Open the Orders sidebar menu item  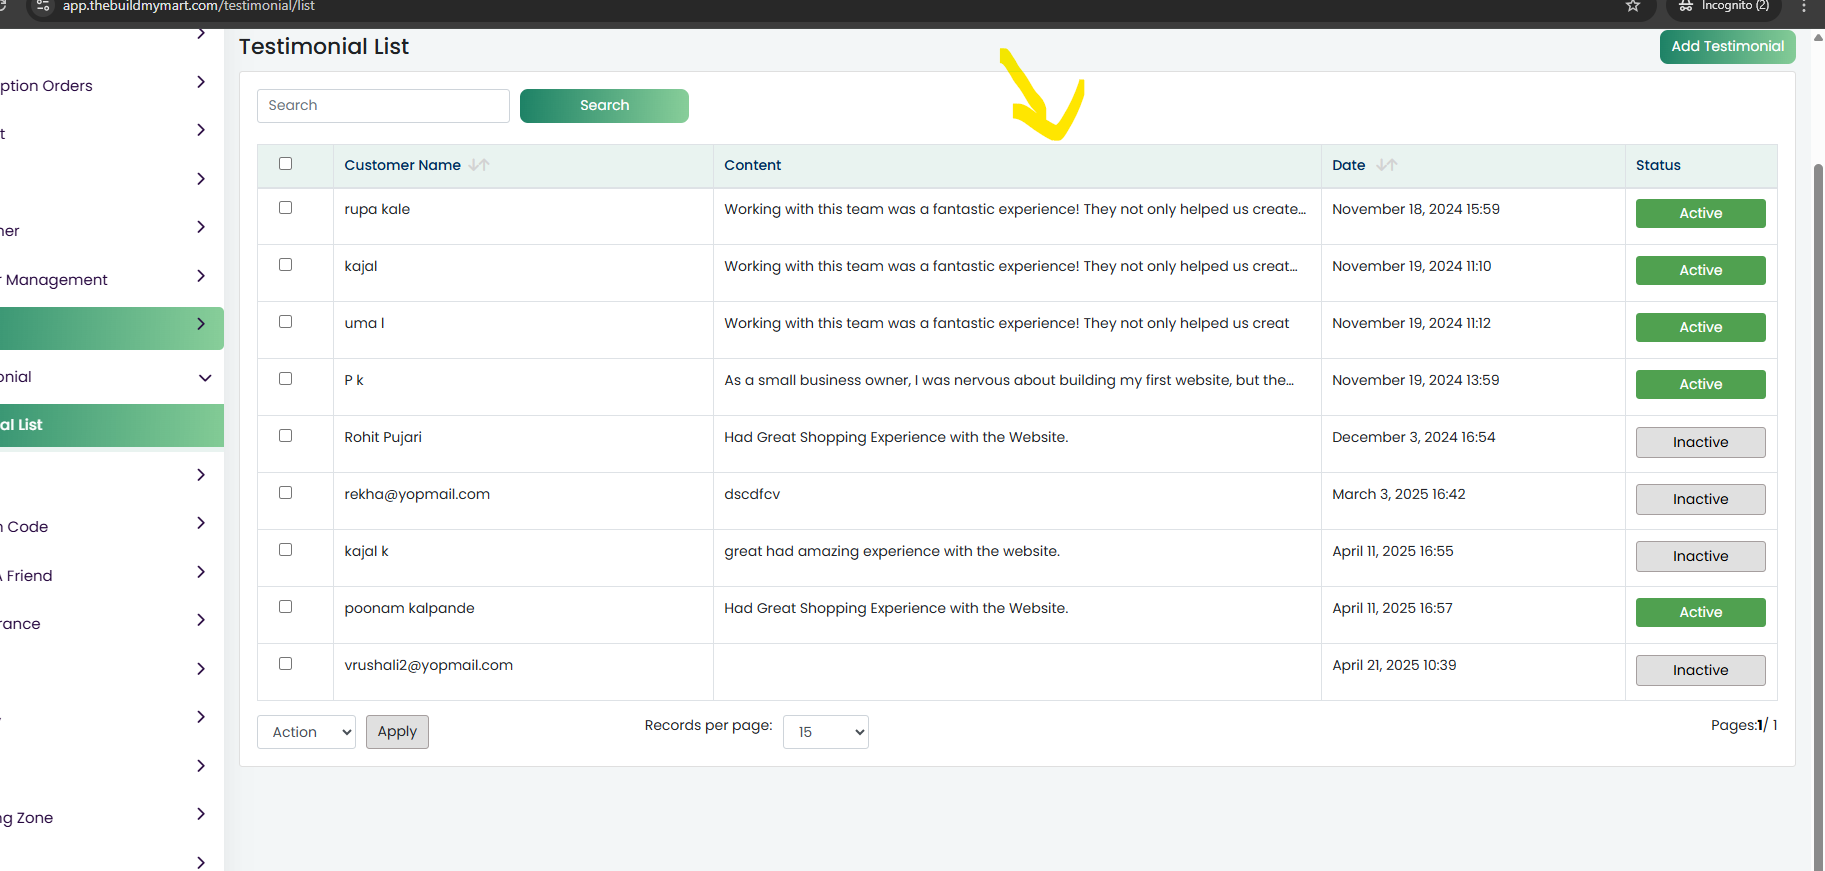[47, 86]
